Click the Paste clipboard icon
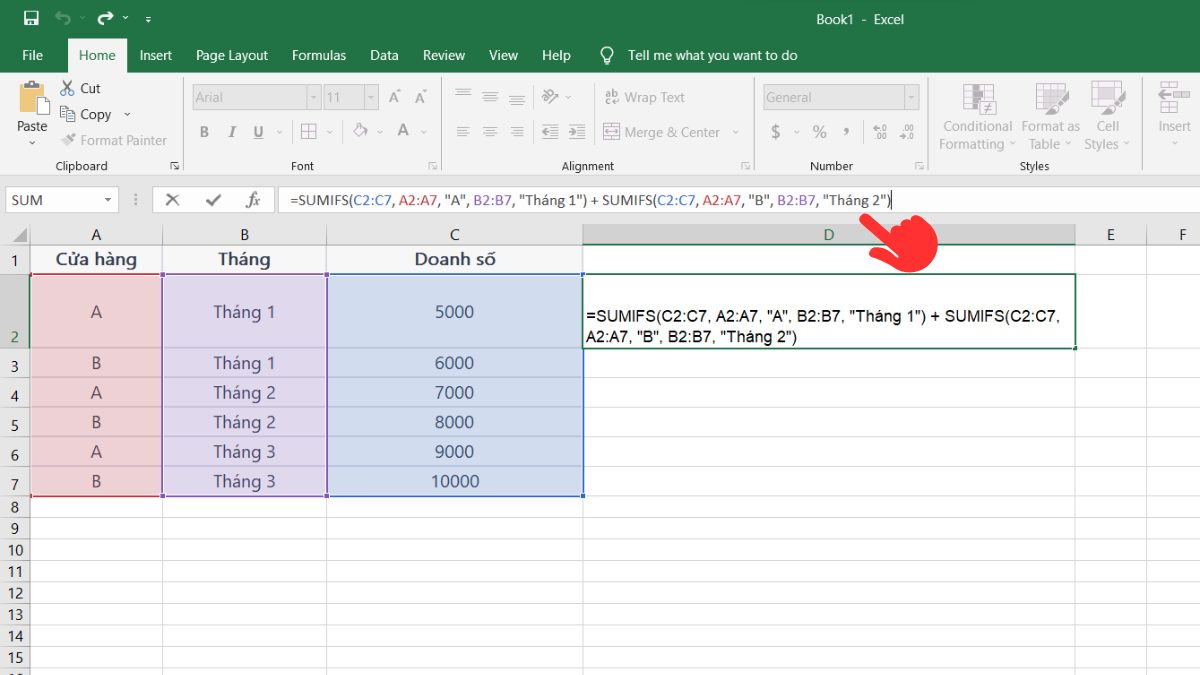This screenshot has height=675, width=1200. (x=32, y=100)
